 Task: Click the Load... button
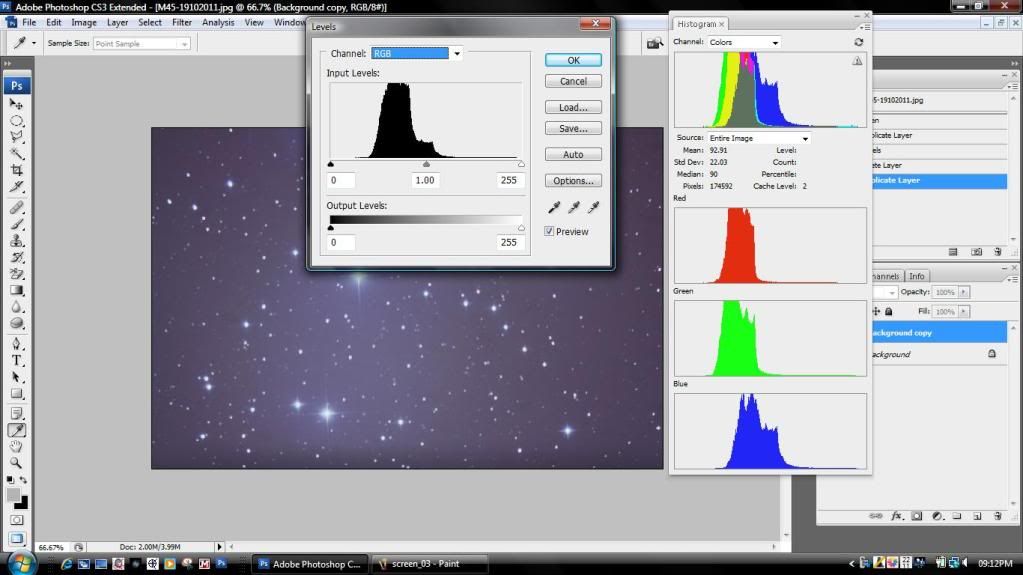(x=573, y=107)
